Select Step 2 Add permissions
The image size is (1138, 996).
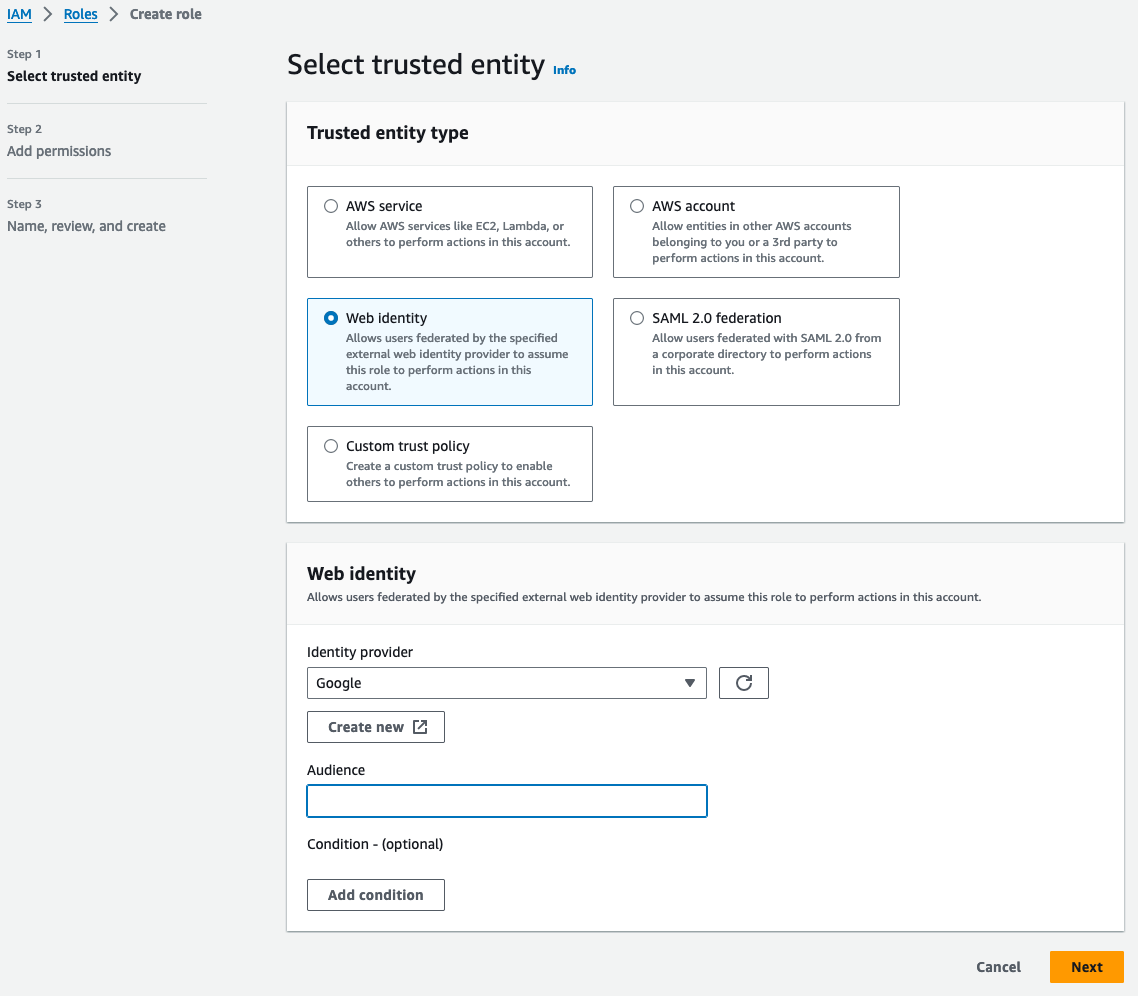(59, 151)
